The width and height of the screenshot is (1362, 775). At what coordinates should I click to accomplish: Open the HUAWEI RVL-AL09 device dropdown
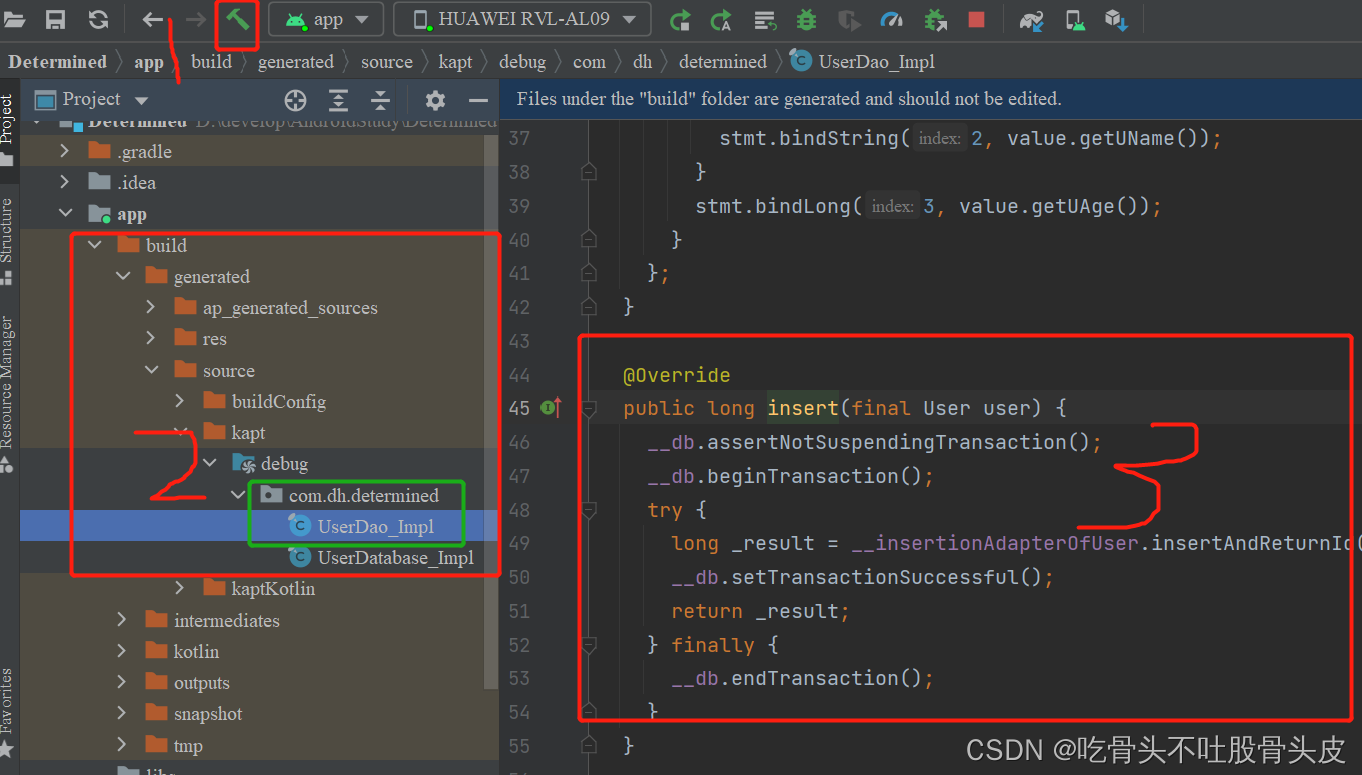[x=522, y=19]
